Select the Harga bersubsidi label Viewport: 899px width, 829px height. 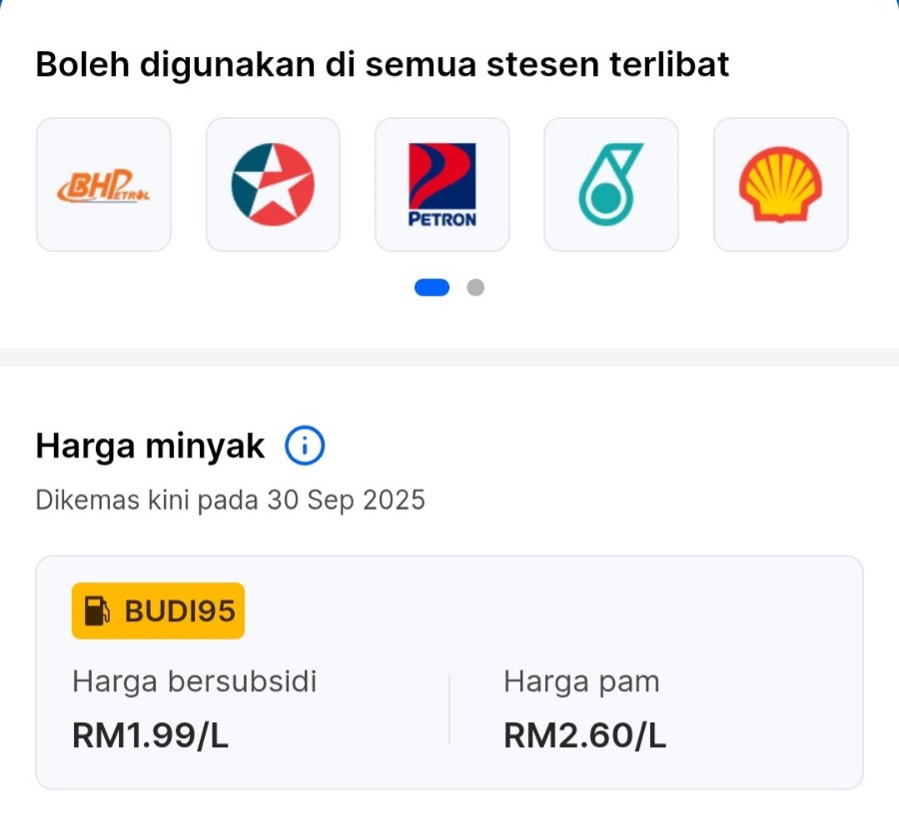[x=194, y=682]
